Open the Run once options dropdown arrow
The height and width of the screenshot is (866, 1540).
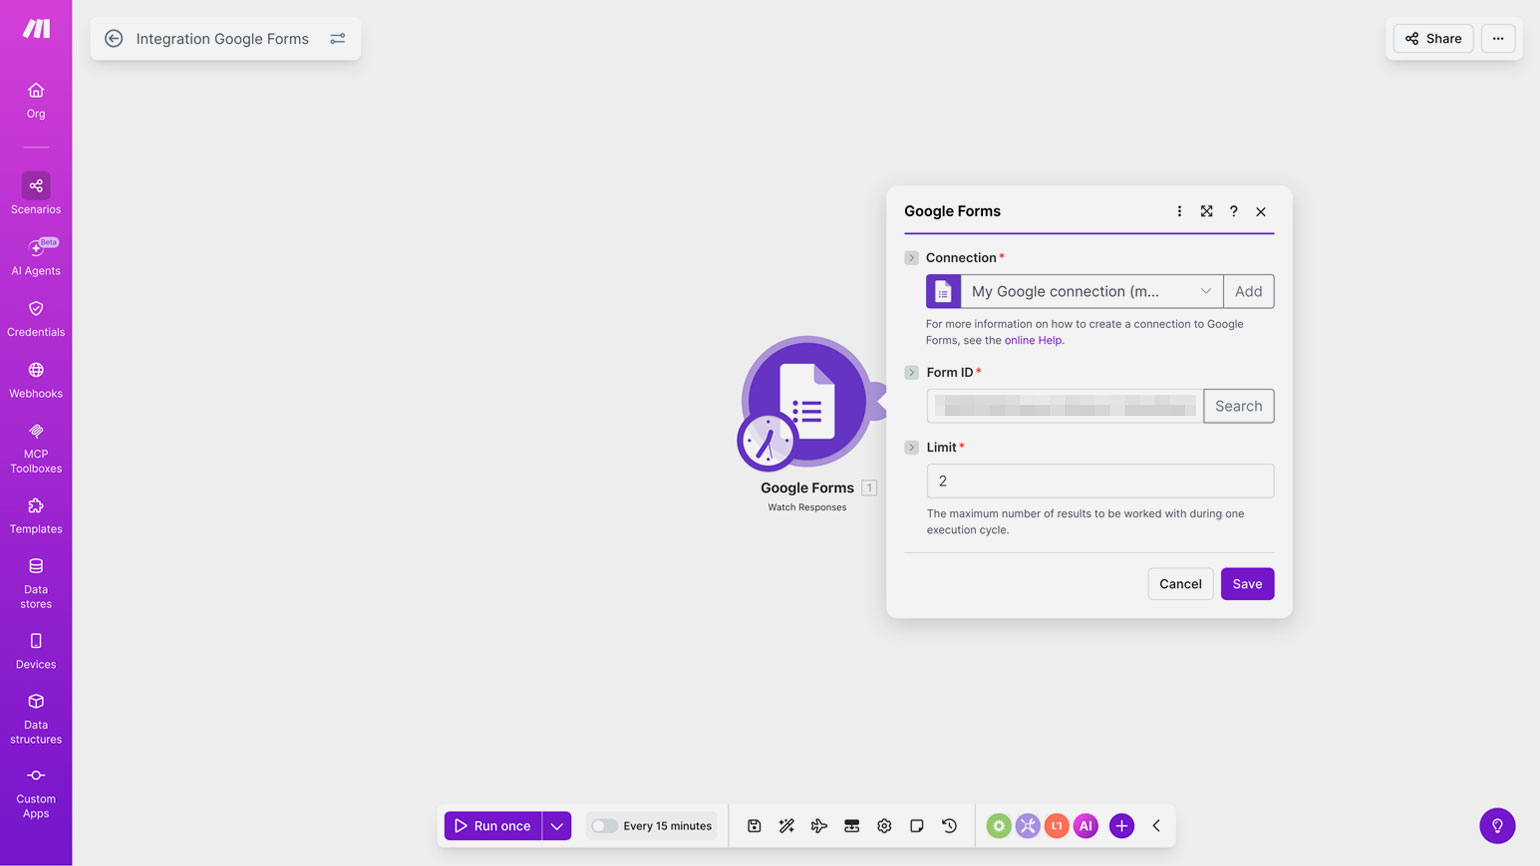tap(557, 826)
